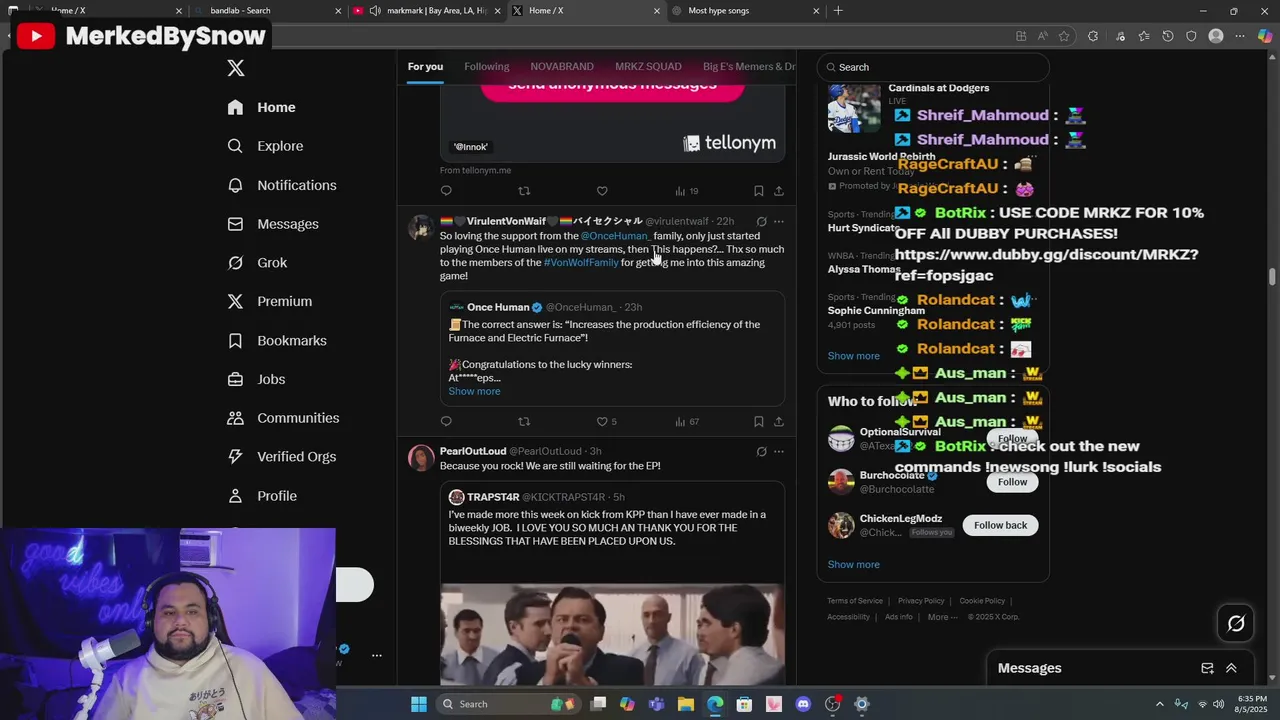The image size is (1280, 720).
Task: Open Privacy Policy link
Action: (x=921, y=601)
